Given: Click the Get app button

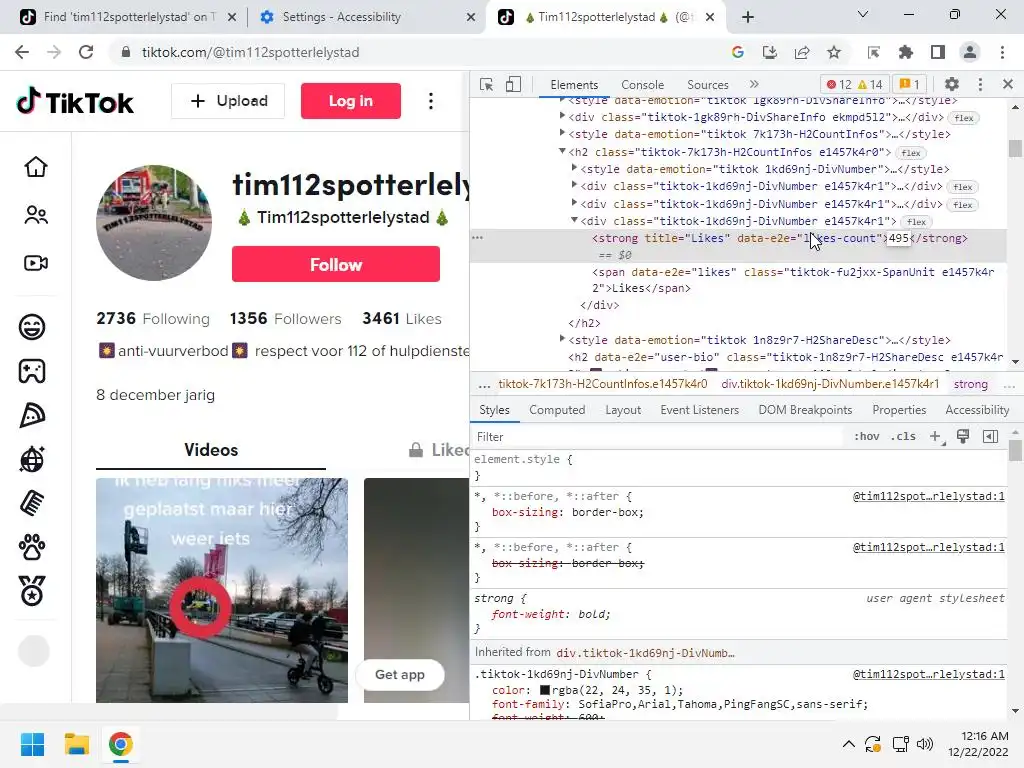Looking at the screenshot, I should tap(400, 675).
